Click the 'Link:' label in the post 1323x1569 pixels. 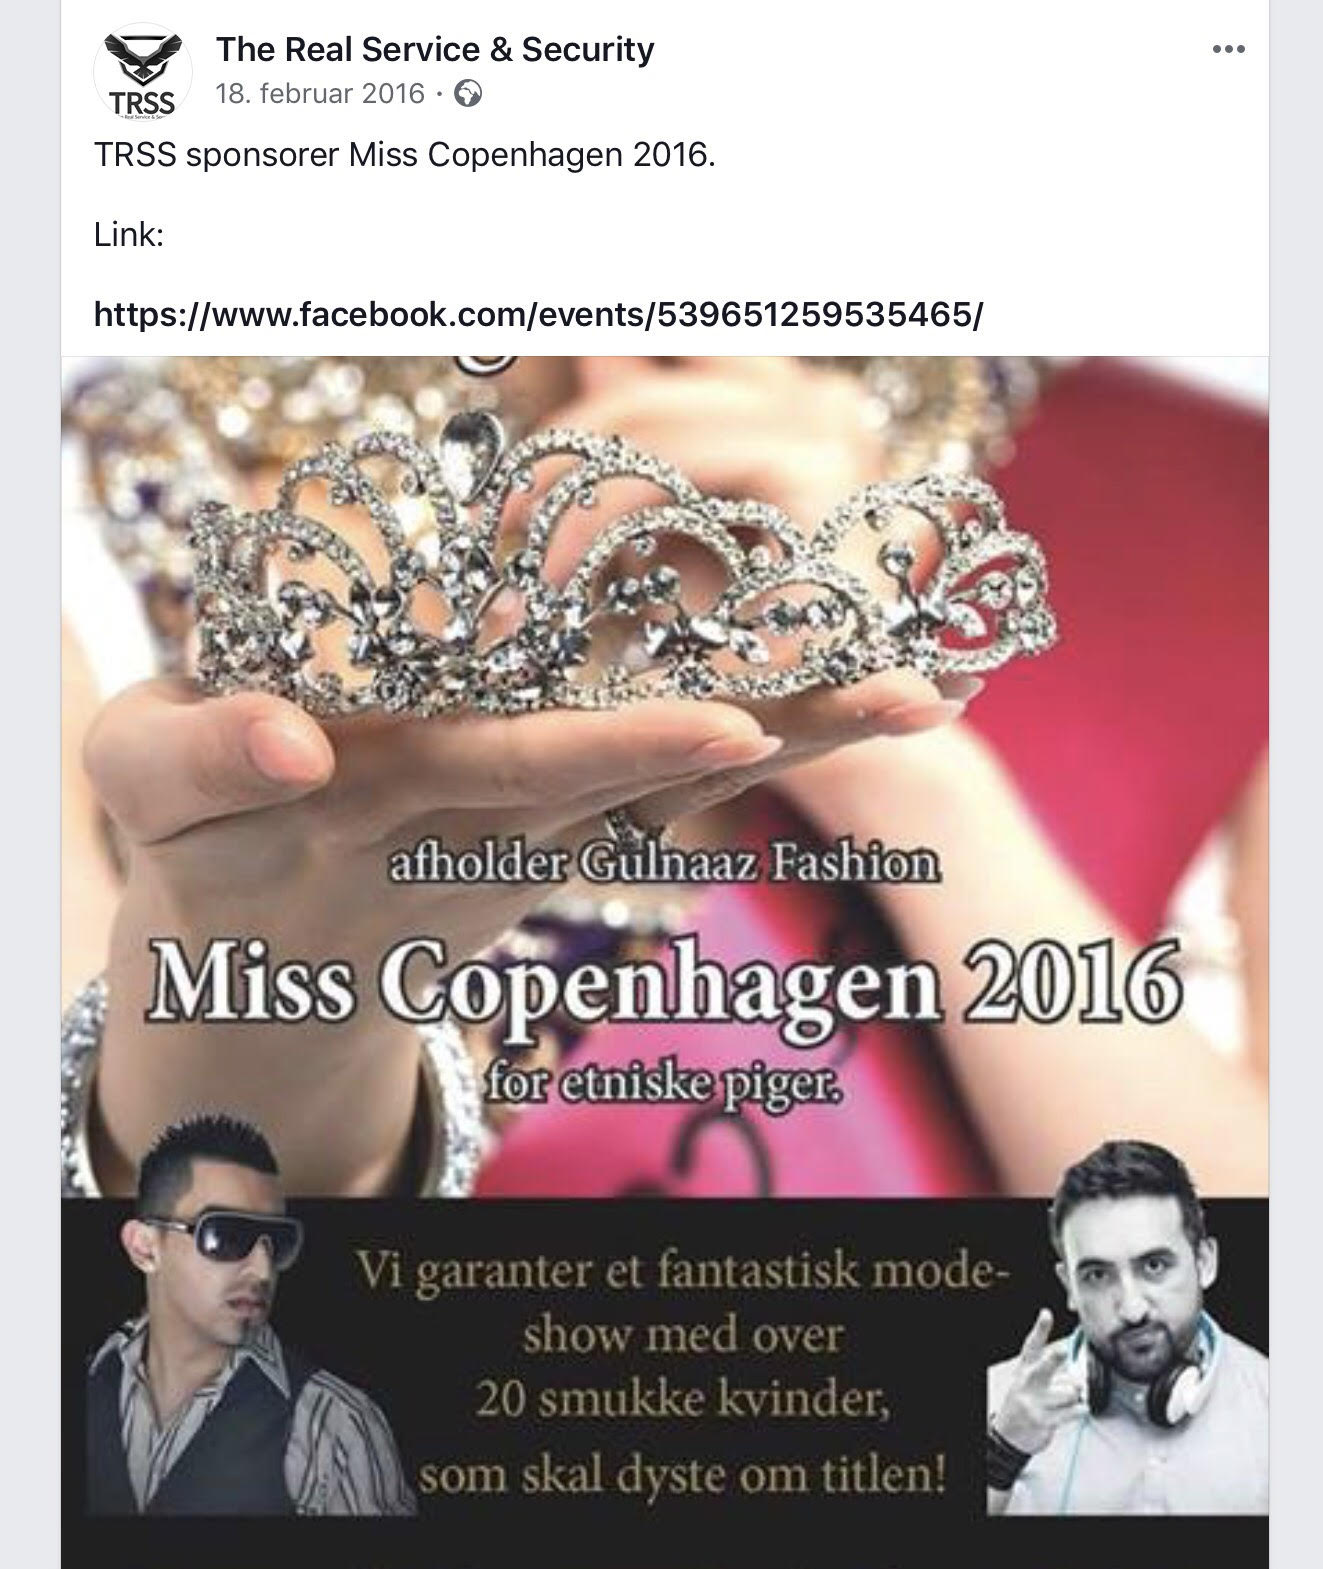[x=128, y=236]
